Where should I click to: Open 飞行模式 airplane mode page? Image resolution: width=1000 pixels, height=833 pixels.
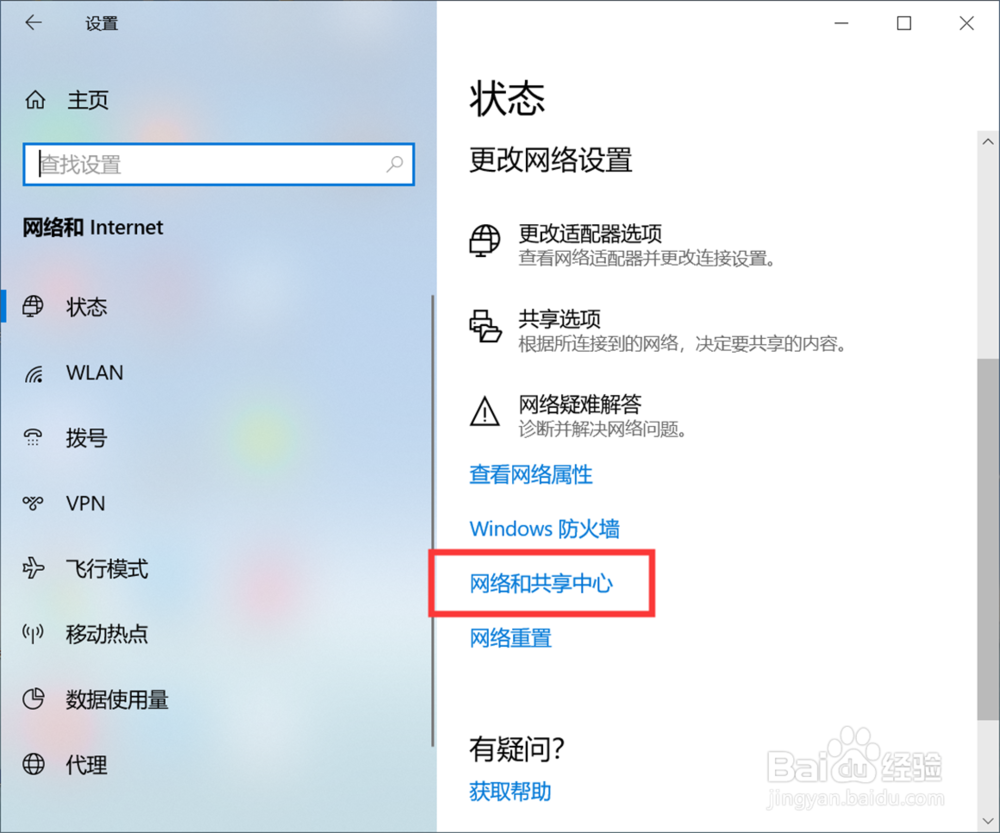pos(107,568)
